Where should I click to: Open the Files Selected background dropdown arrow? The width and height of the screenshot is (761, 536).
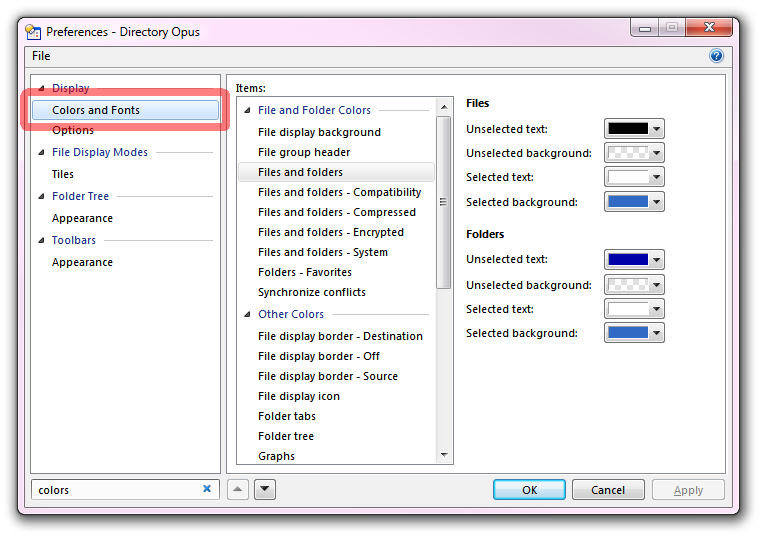pos(657,202)
